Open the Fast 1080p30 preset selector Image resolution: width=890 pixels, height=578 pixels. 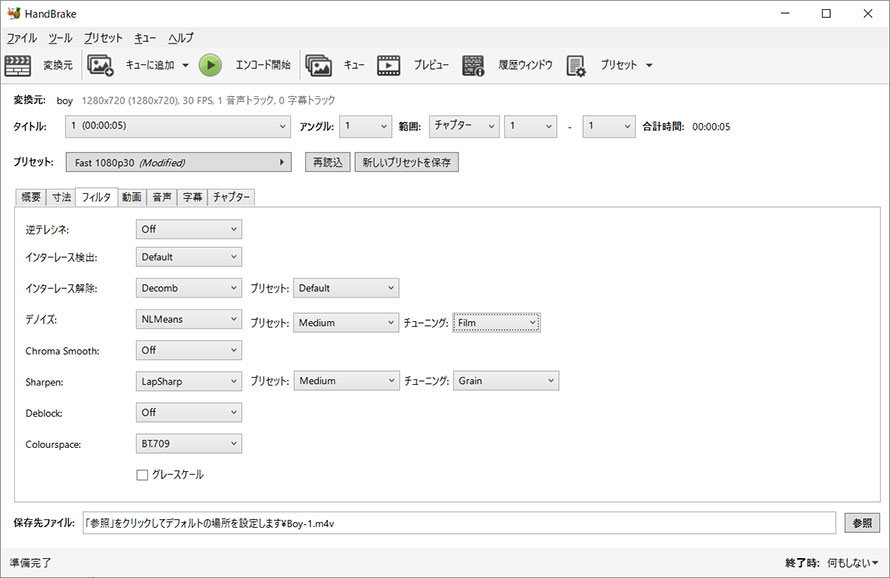tap(178, 162)
